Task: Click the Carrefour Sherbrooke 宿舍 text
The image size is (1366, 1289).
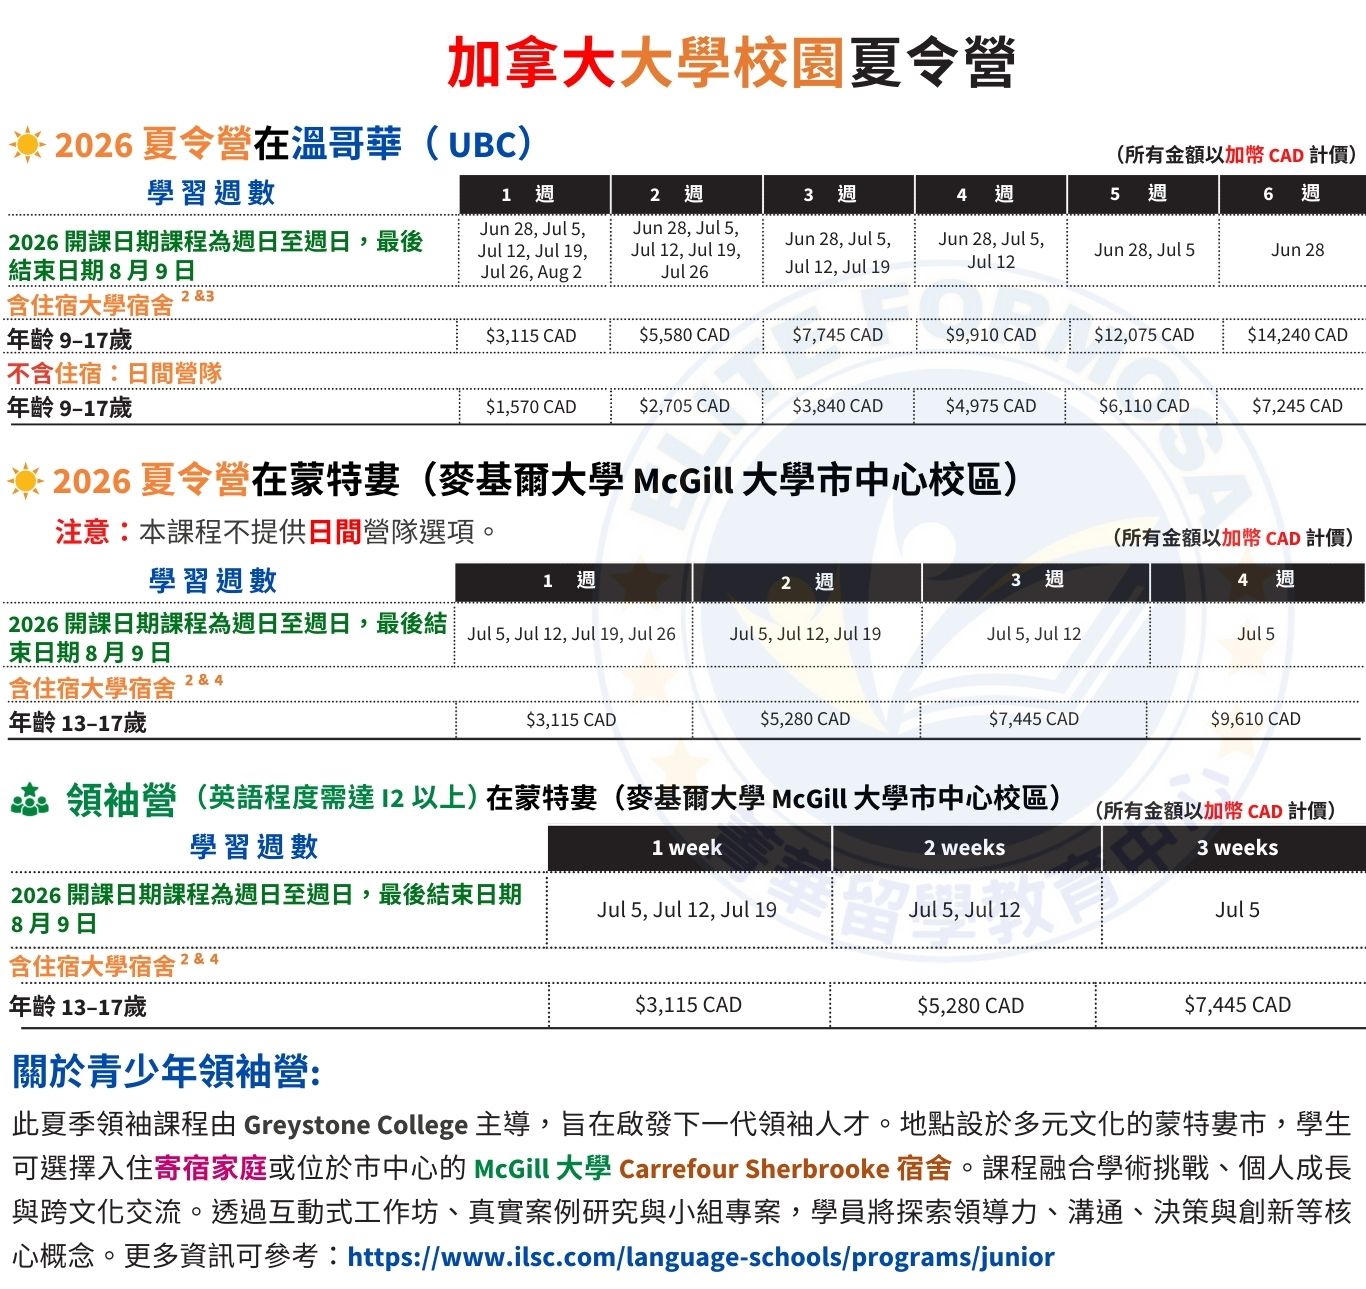Action: point(784,1168)
